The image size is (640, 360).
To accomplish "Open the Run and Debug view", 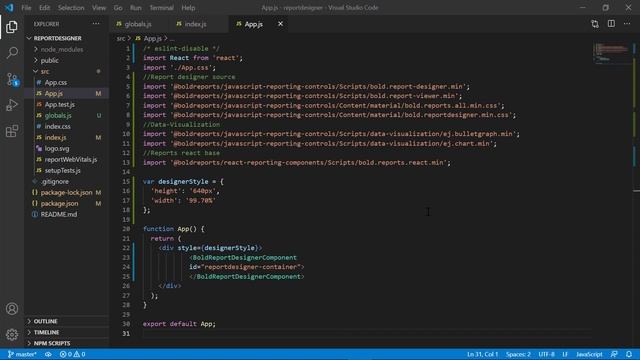I will [x=12, y=105].
